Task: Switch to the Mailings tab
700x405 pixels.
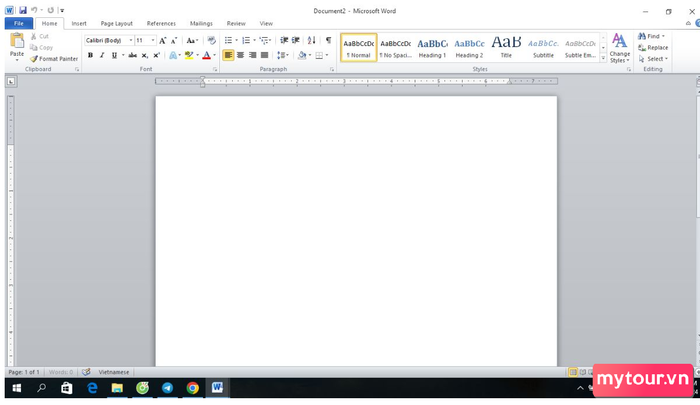Action: [201, 23]
